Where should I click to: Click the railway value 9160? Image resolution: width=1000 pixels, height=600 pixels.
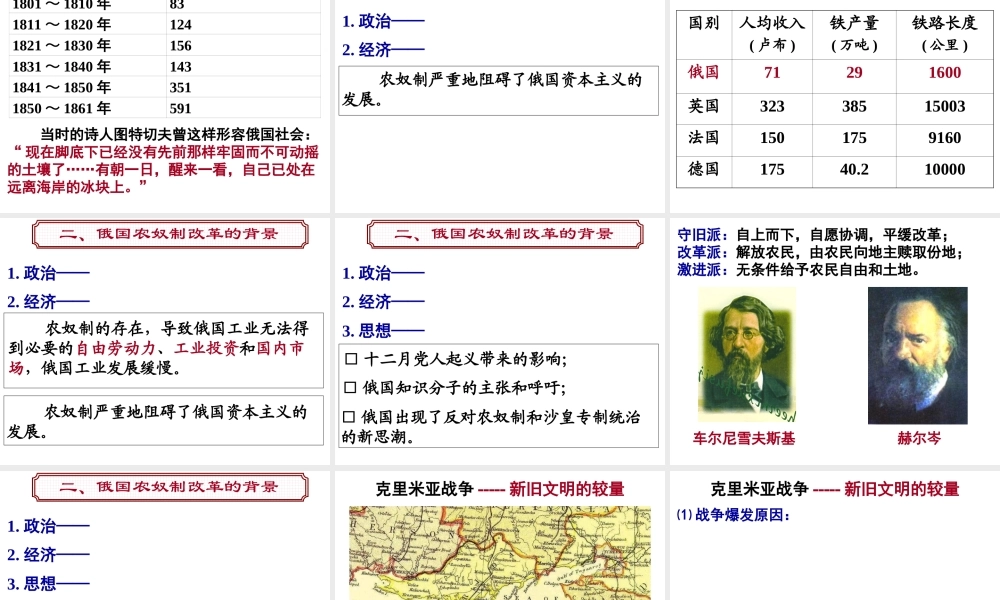pyautogui.click(x=945, y=138)
